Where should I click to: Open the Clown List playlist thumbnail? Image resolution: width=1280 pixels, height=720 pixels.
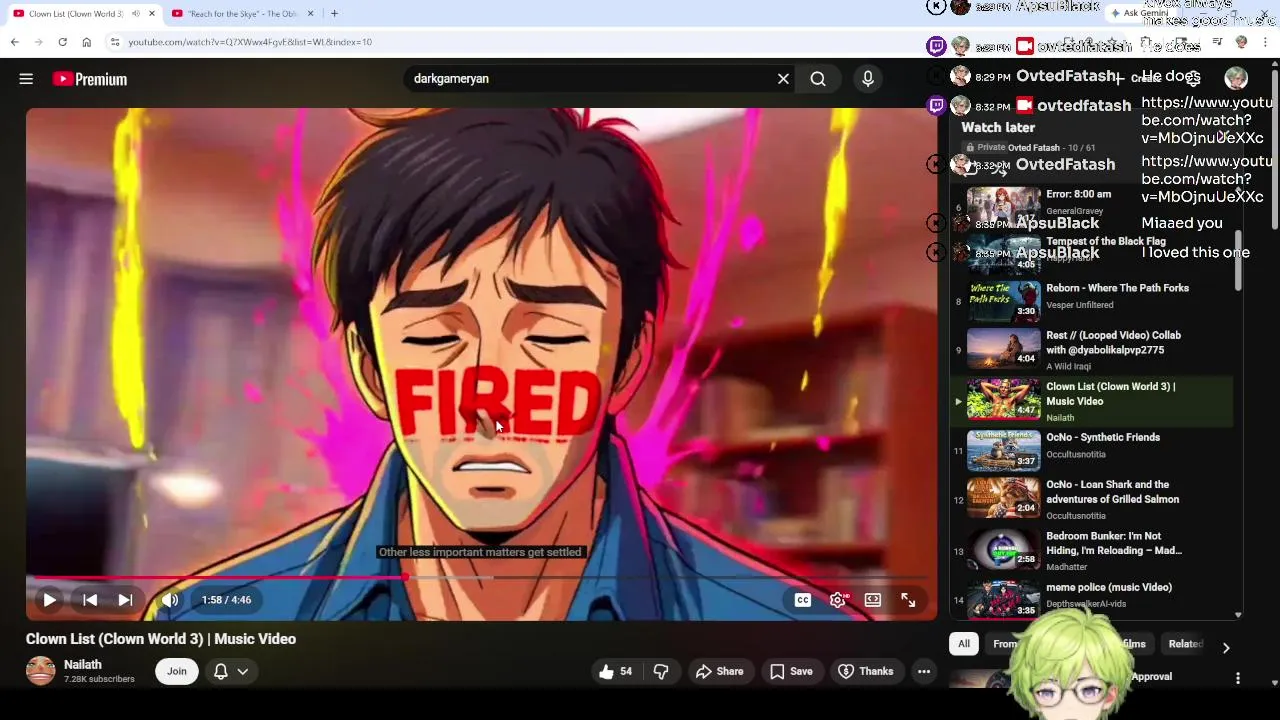point(1003,398)
